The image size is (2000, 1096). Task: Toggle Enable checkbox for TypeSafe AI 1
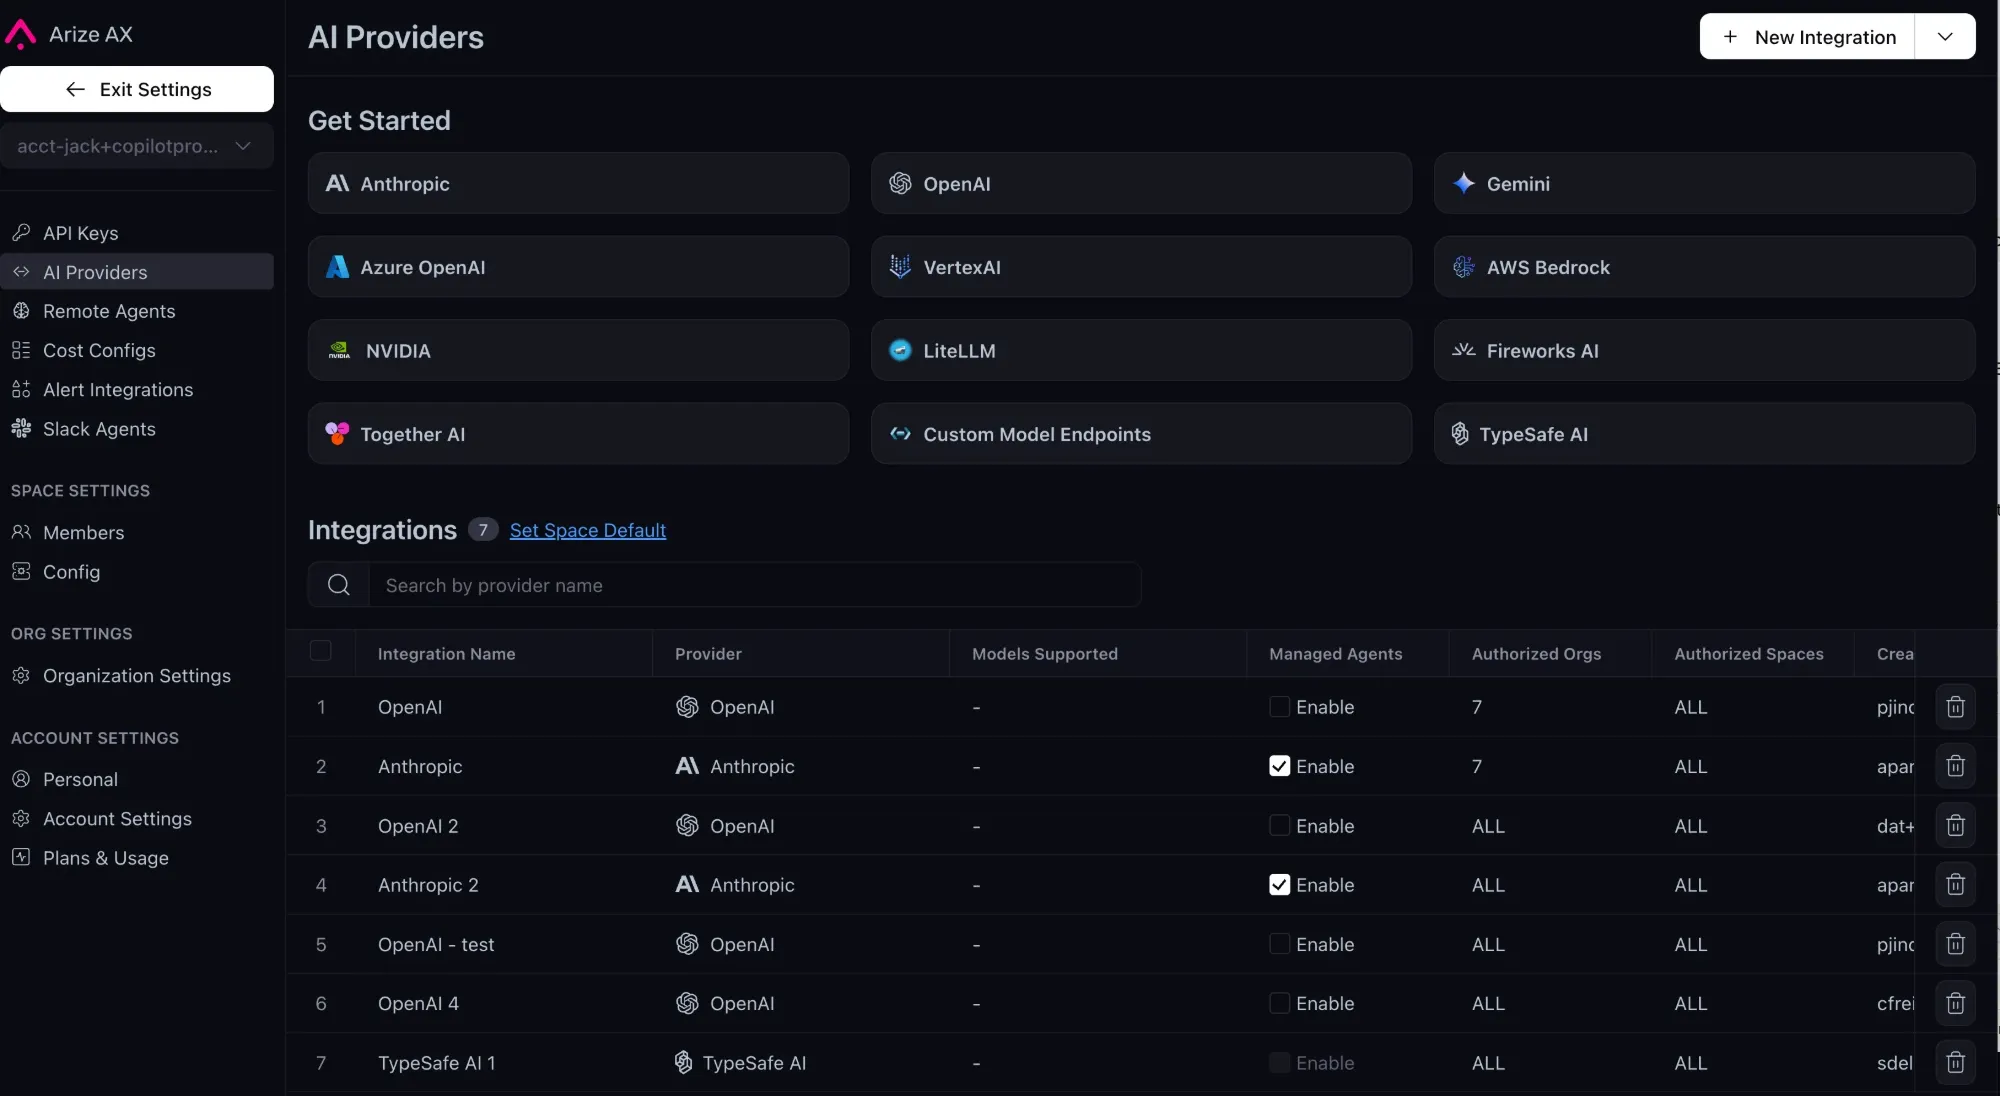coord(1279,1063)
